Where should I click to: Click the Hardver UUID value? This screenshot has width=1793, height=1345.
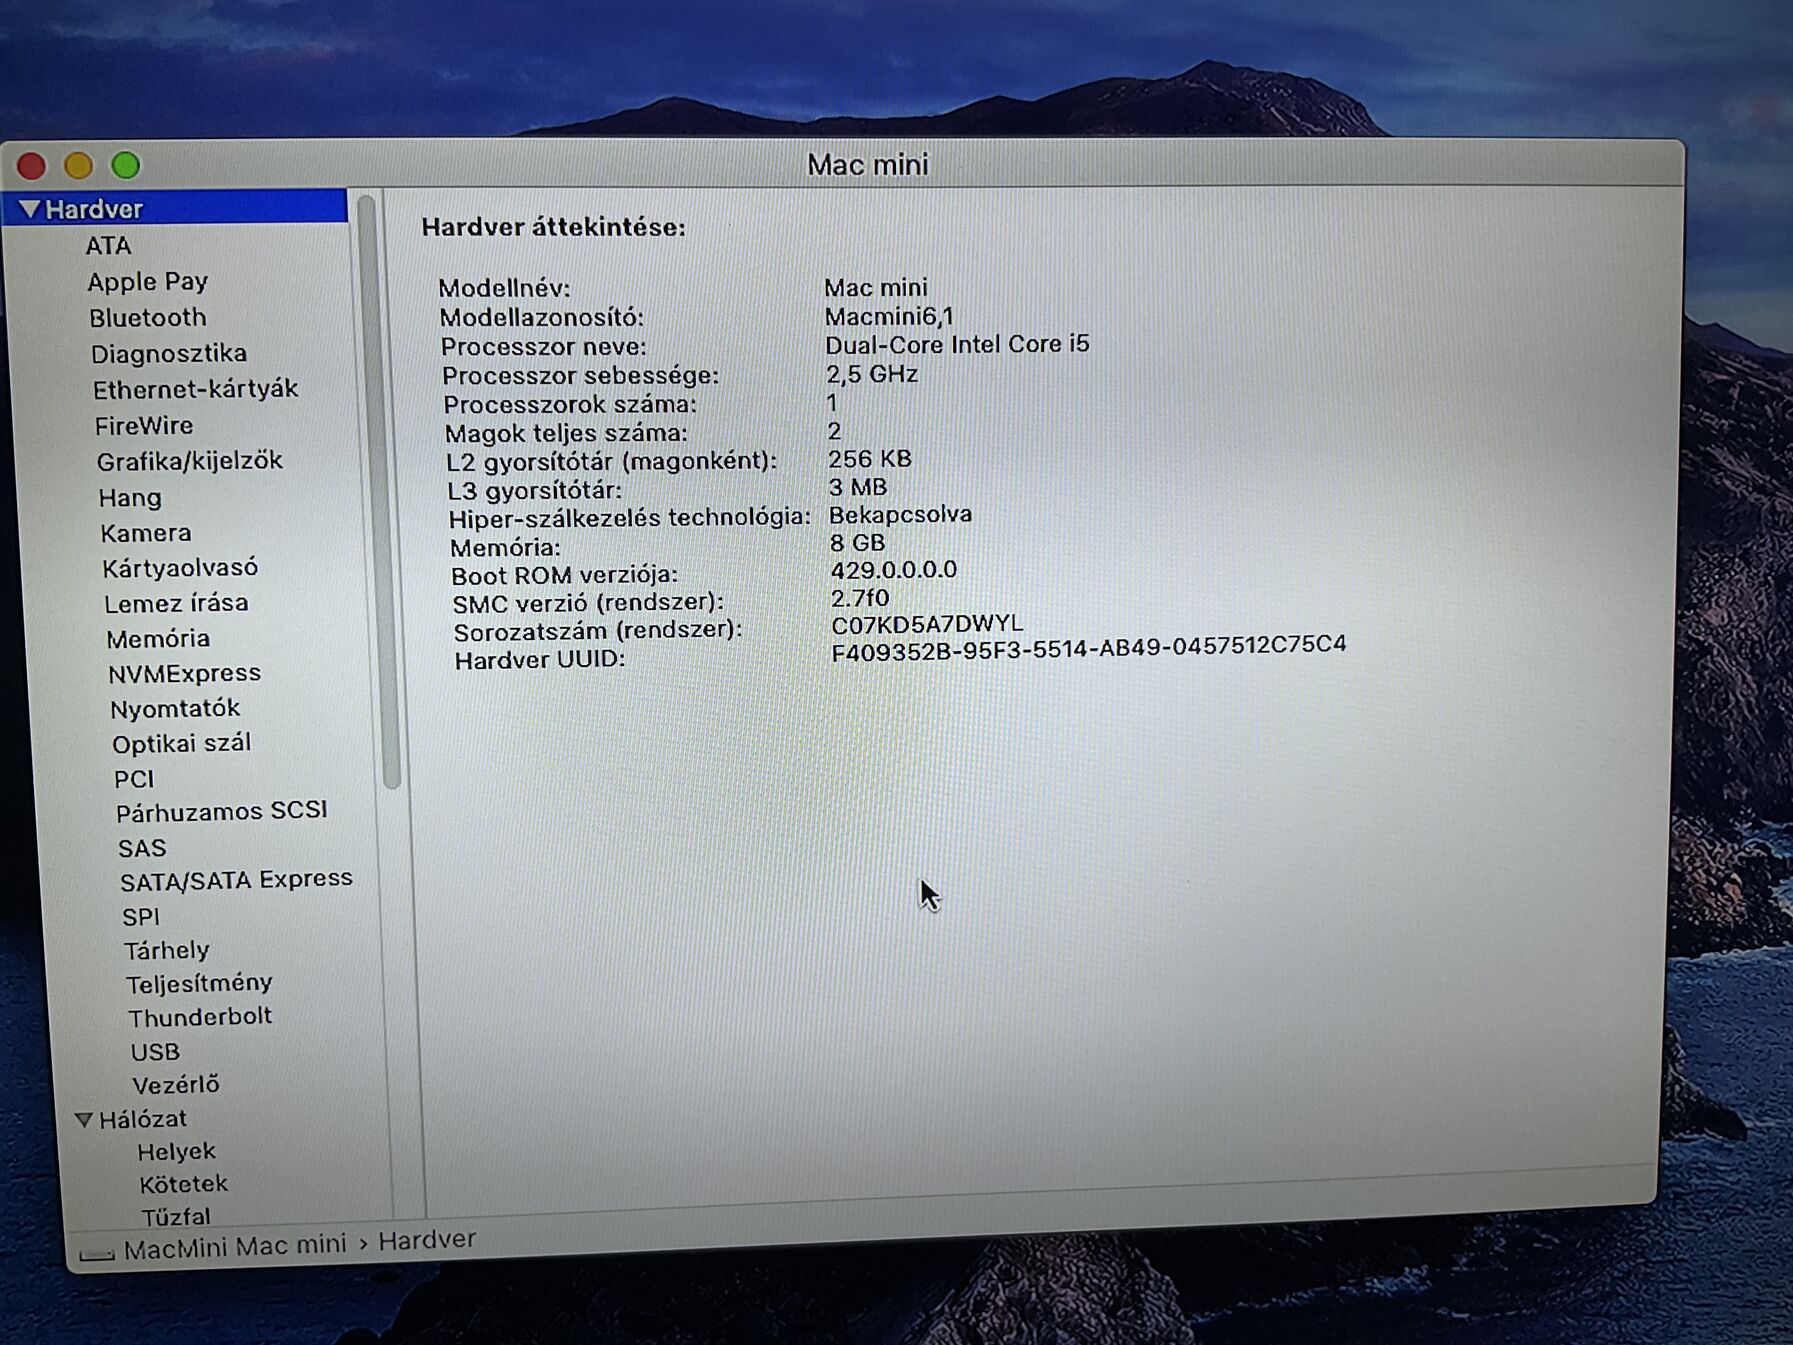pyautogui.click(x=1089, y=648)
